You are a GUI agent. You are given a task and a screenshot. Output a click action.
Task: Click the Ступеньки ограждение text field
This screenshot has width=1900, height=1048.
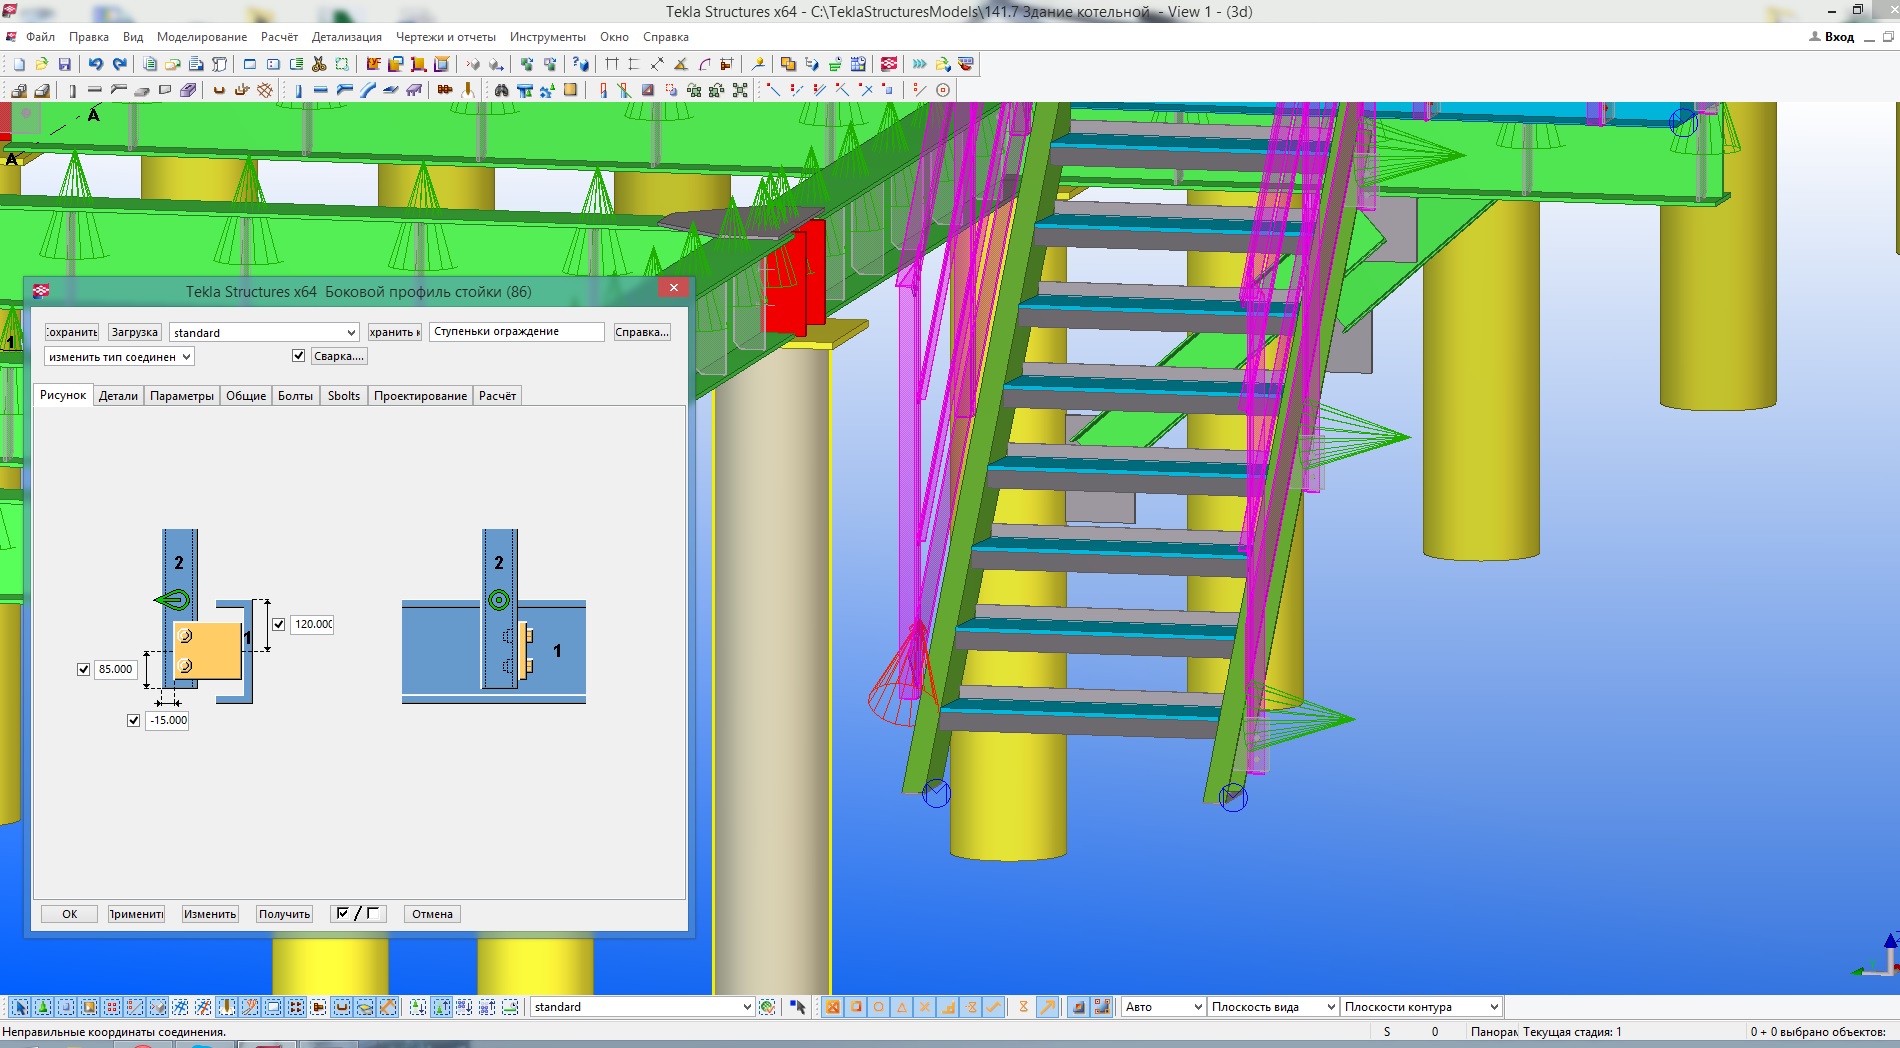[516, 332]
